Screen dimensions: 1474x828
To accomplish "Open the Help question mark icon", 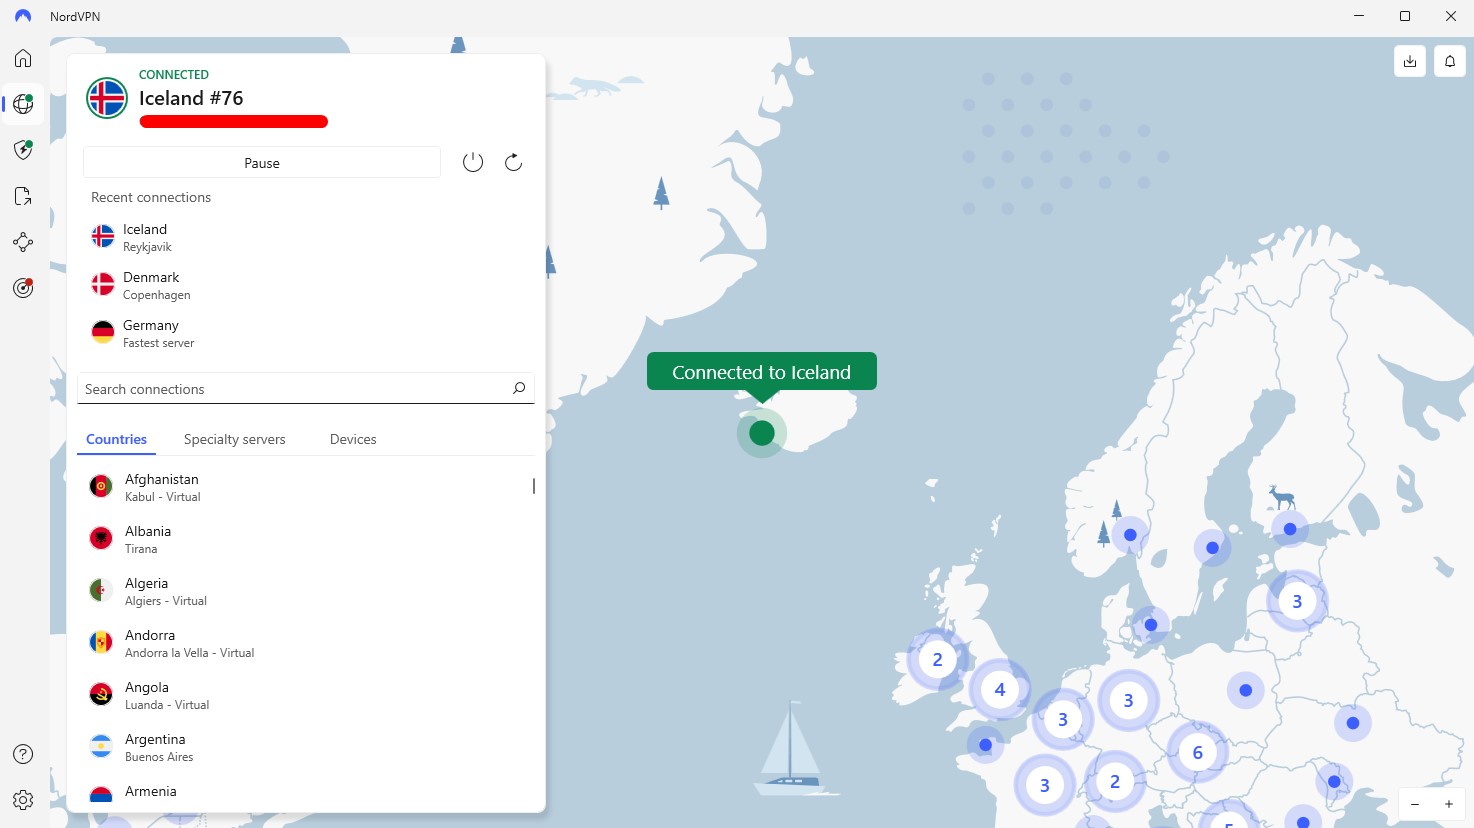I will click(23, 754).
